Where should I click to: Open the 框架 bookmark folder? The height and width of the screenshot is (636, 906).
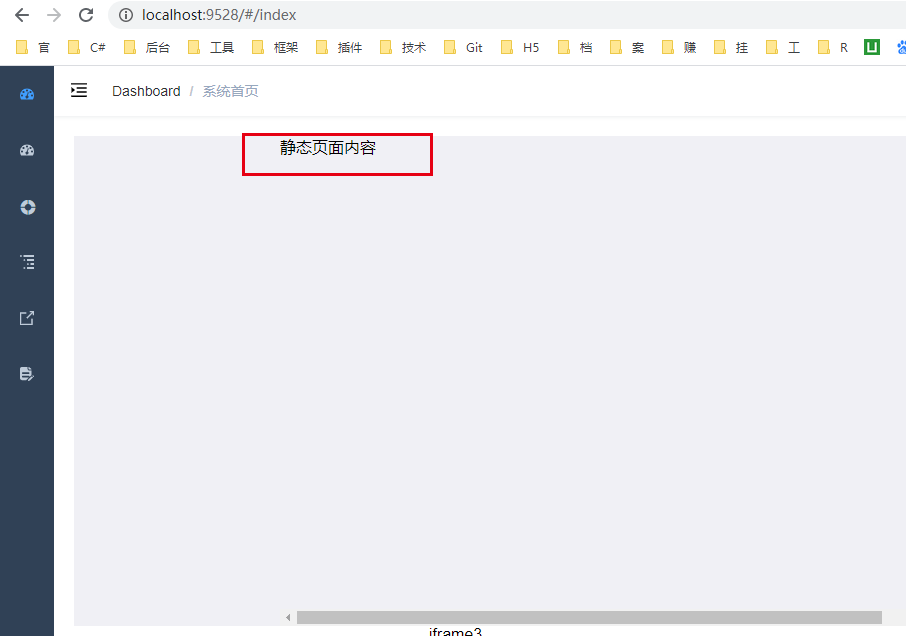pos(275,47)
